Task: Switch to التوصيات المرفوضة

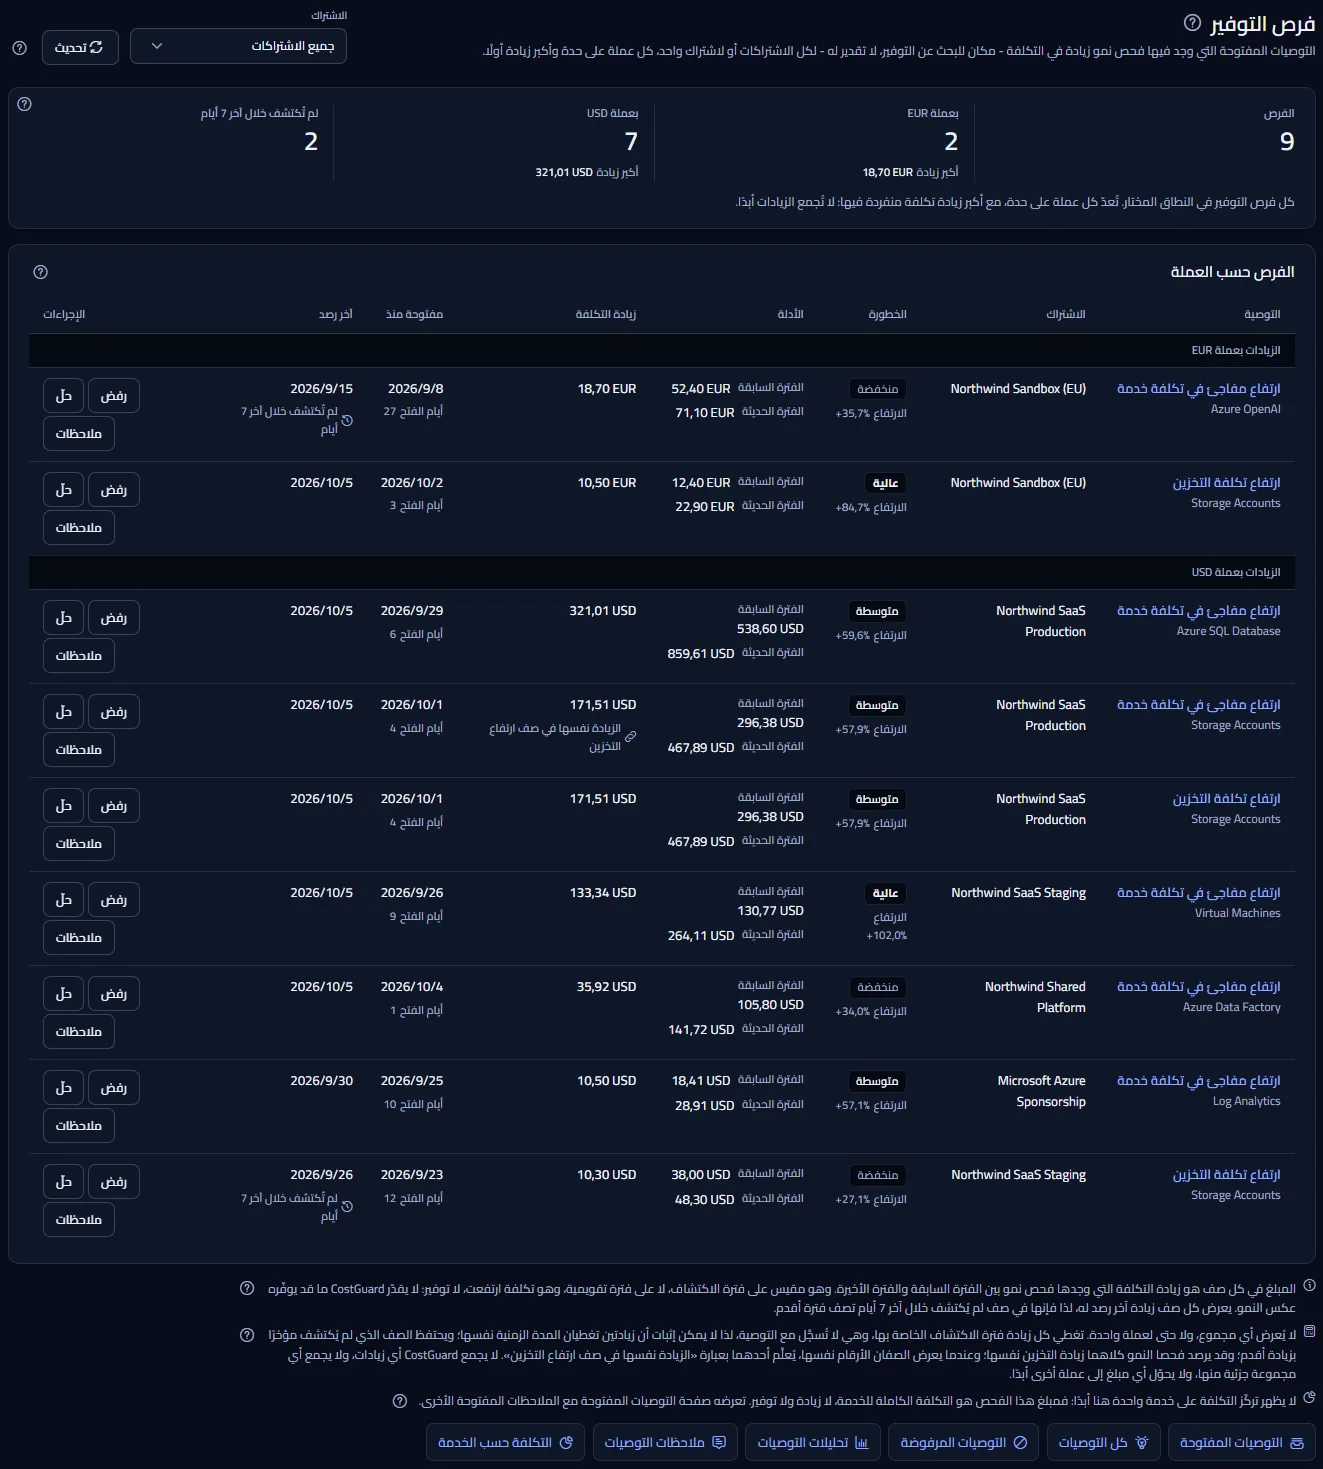Action: (x=963, y=1442)
